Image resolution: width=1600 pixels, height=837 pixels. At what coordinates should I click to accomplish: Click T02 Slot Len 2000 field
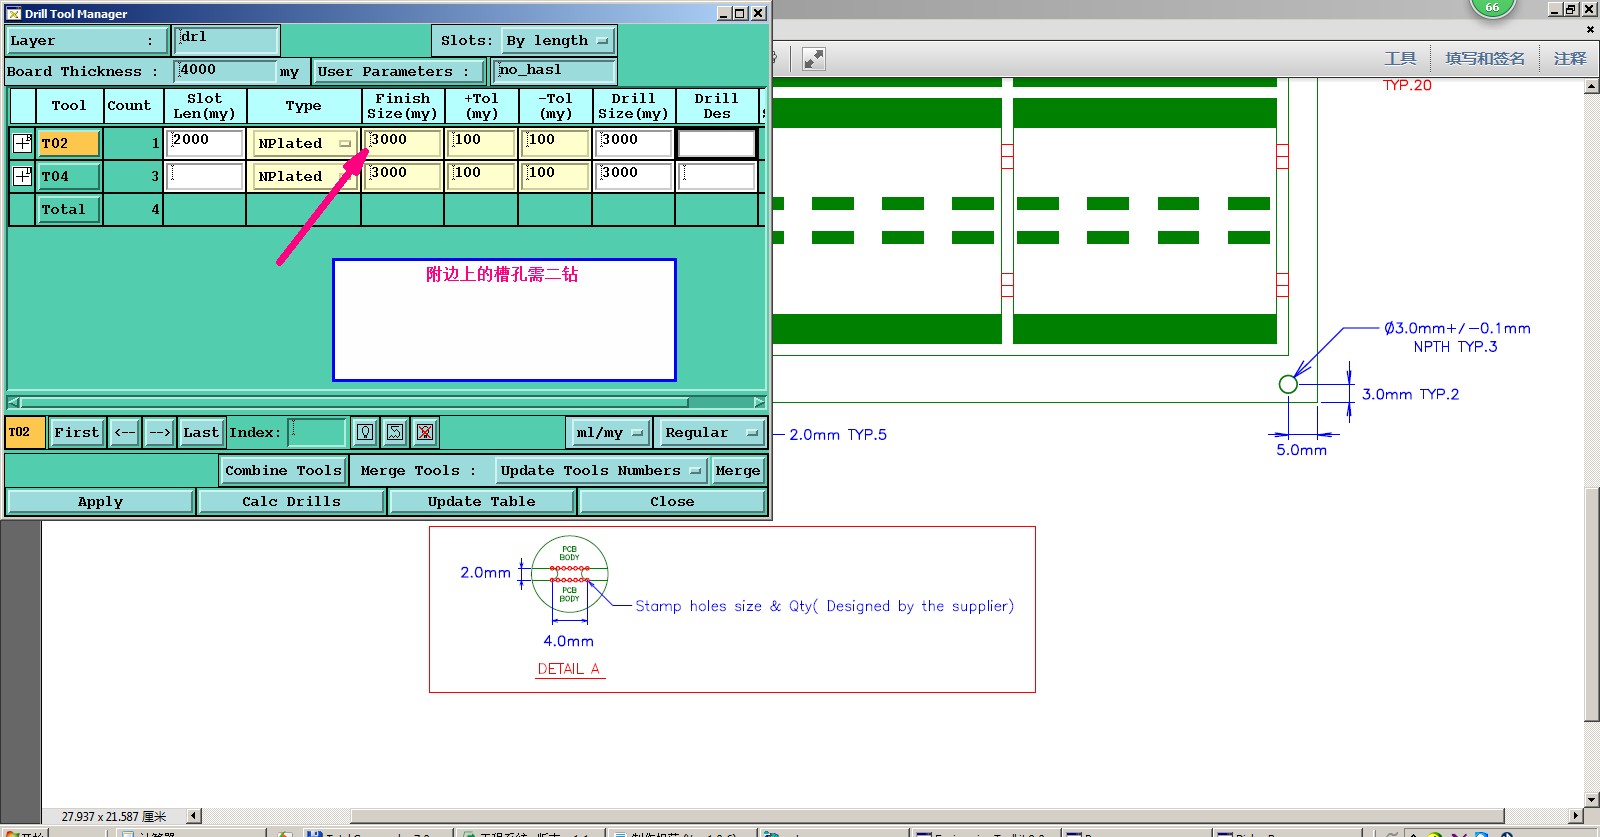pos(205,143)
